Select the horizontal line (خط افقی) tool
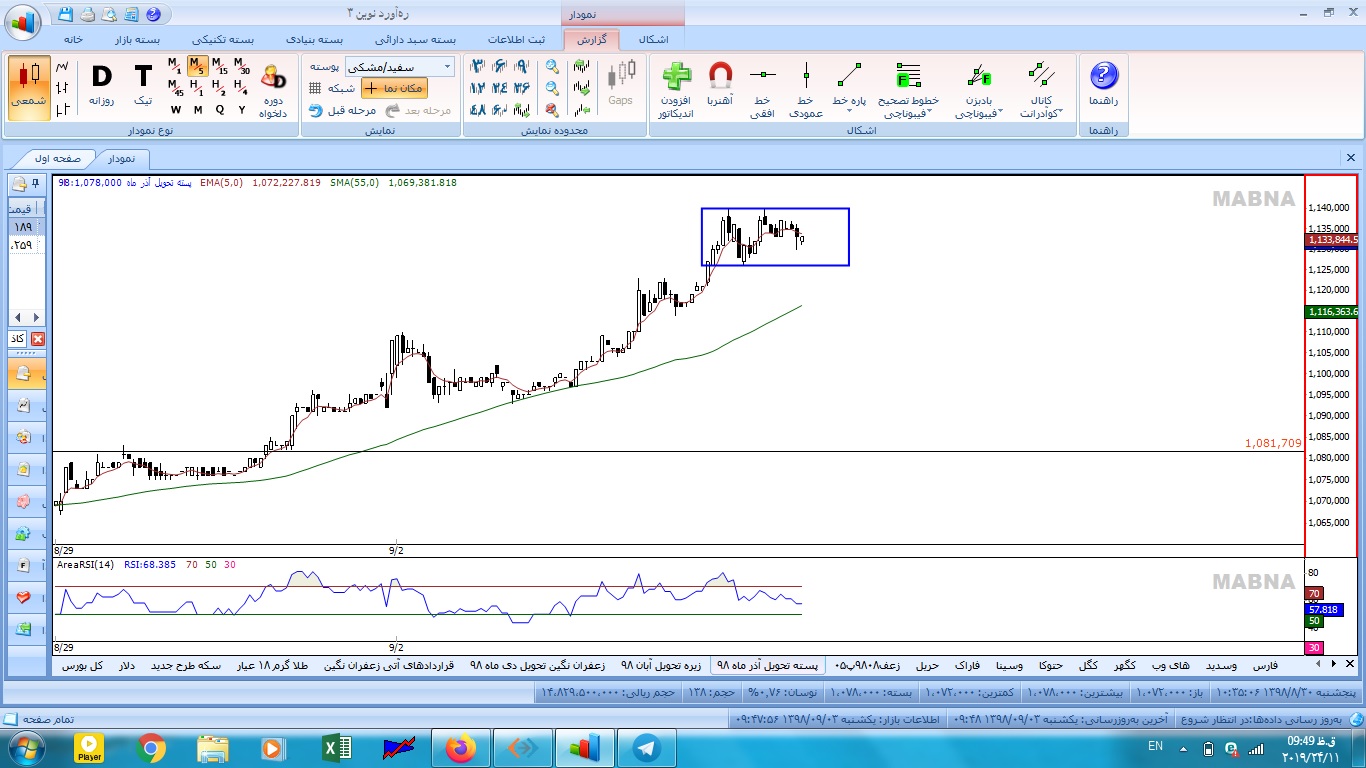The width and height of the screenshot is (1366, 768). [x=763, y=90]
